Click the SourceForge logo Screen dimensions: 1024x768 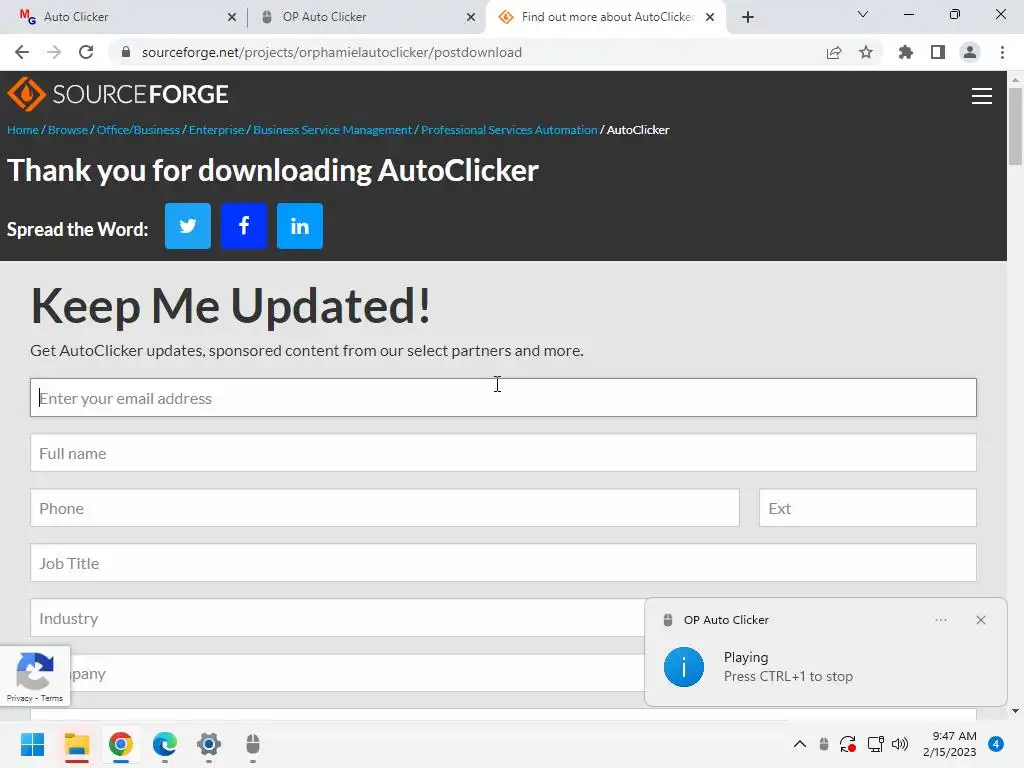pyautogui.click(x=118, y=94)
